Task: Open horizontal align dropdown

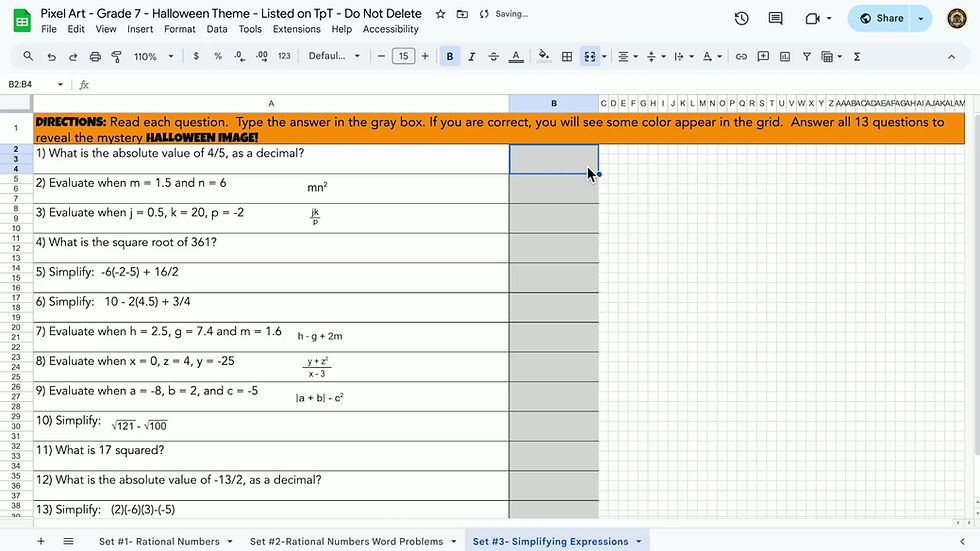Action: pyautogui.click(x=628, y=56)
